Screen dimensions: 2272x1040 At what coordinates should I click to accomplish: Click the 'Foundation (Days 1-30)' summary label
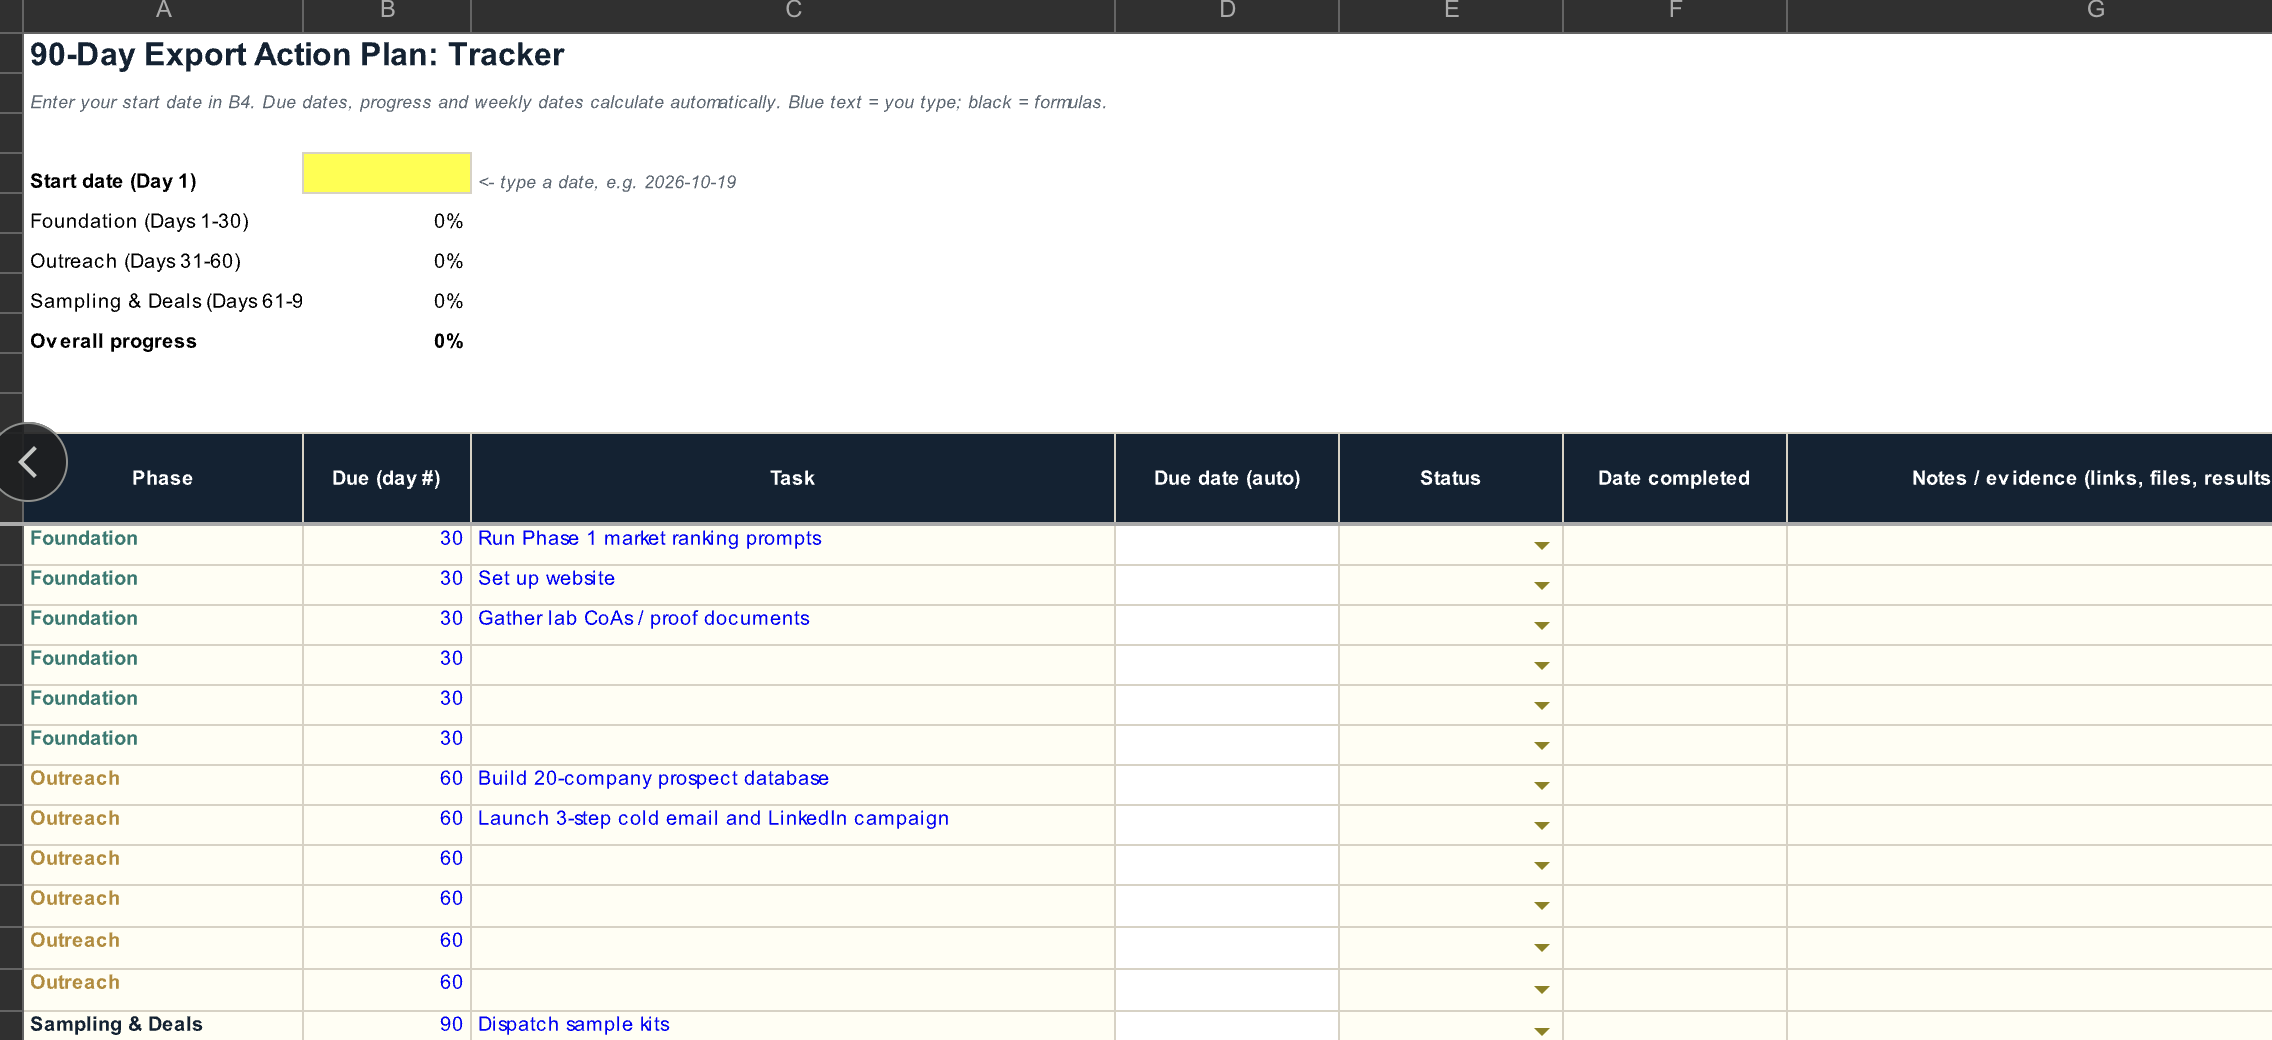click(x=139, y=221)
